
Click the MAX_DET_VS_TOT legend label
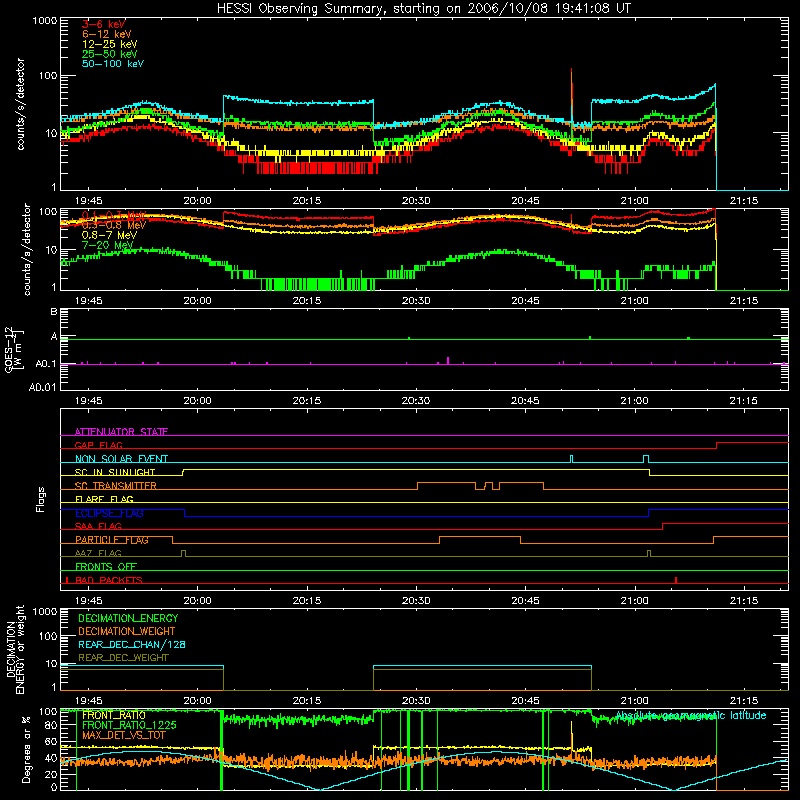124,735
